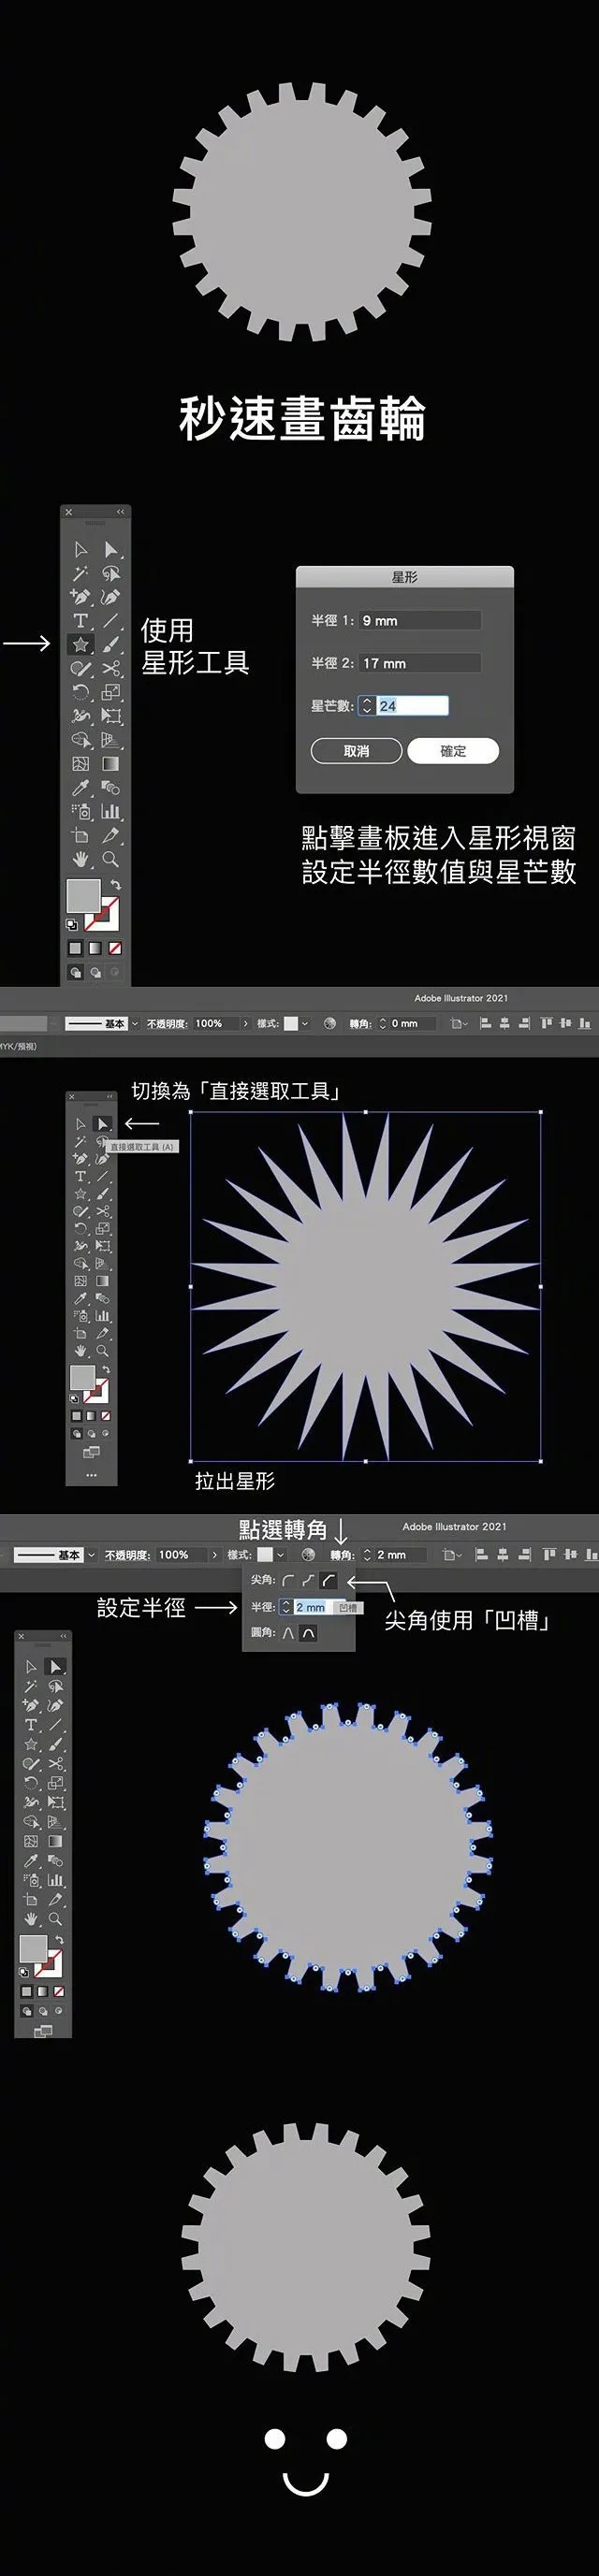The height and width of the screenshot is (2576, 599).
Task: Open 基本 stroke dropdown in 轉角 0 mm bar
Action: 135,1023
